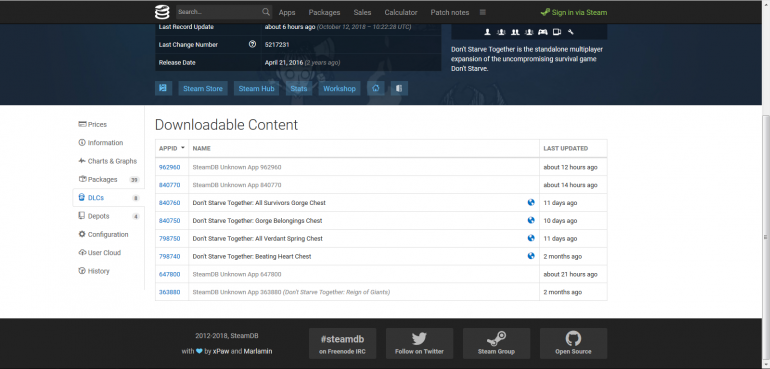Open app ID 798740 link
The height and width of the screenshot is (369, 770).
169,256
